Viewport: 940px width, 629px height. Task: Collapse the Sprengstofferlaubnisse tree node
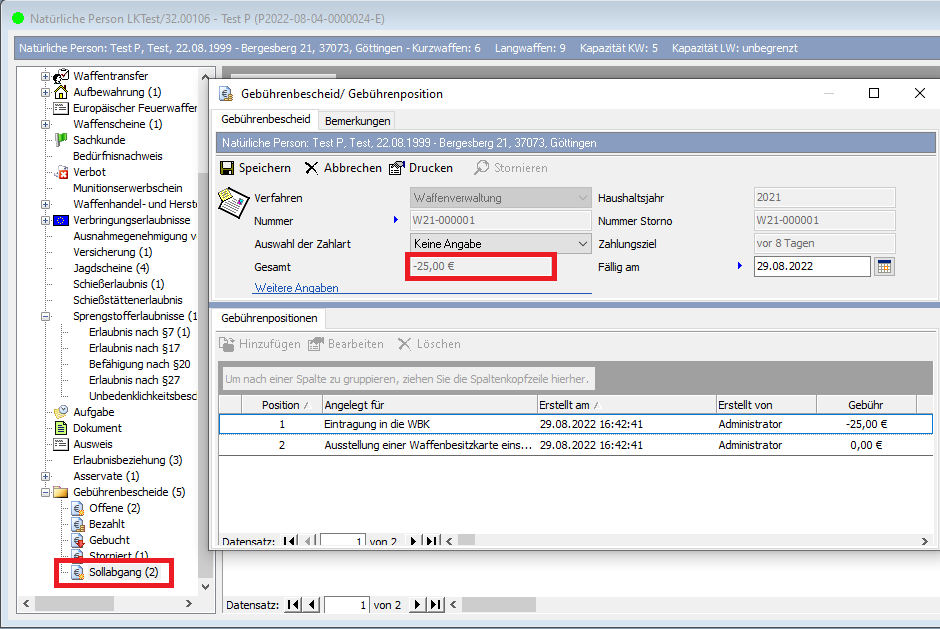(46, 316)
